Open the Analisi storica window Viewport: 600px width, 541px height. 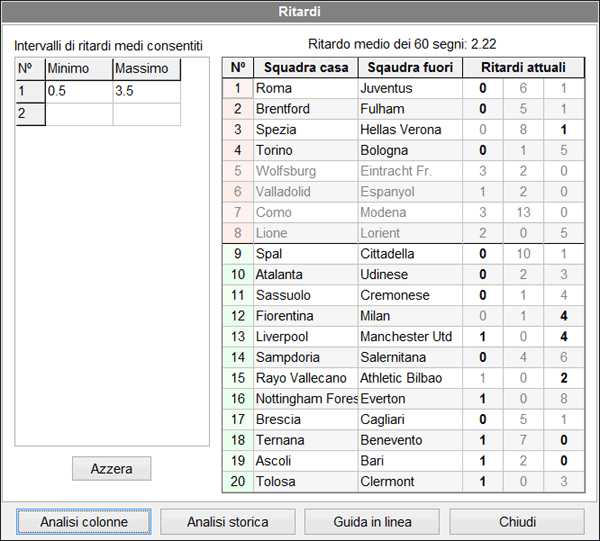pyautogui.click(x=228, y=522)
